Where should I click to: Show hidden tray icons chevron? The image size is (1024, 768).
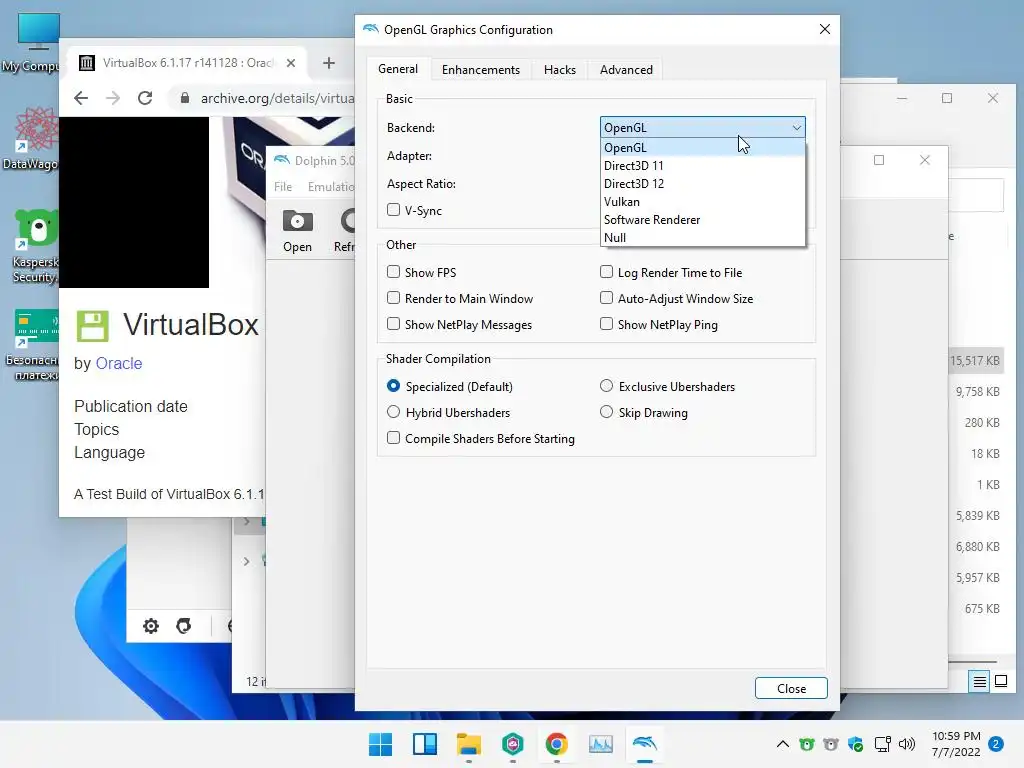point(782,744)
